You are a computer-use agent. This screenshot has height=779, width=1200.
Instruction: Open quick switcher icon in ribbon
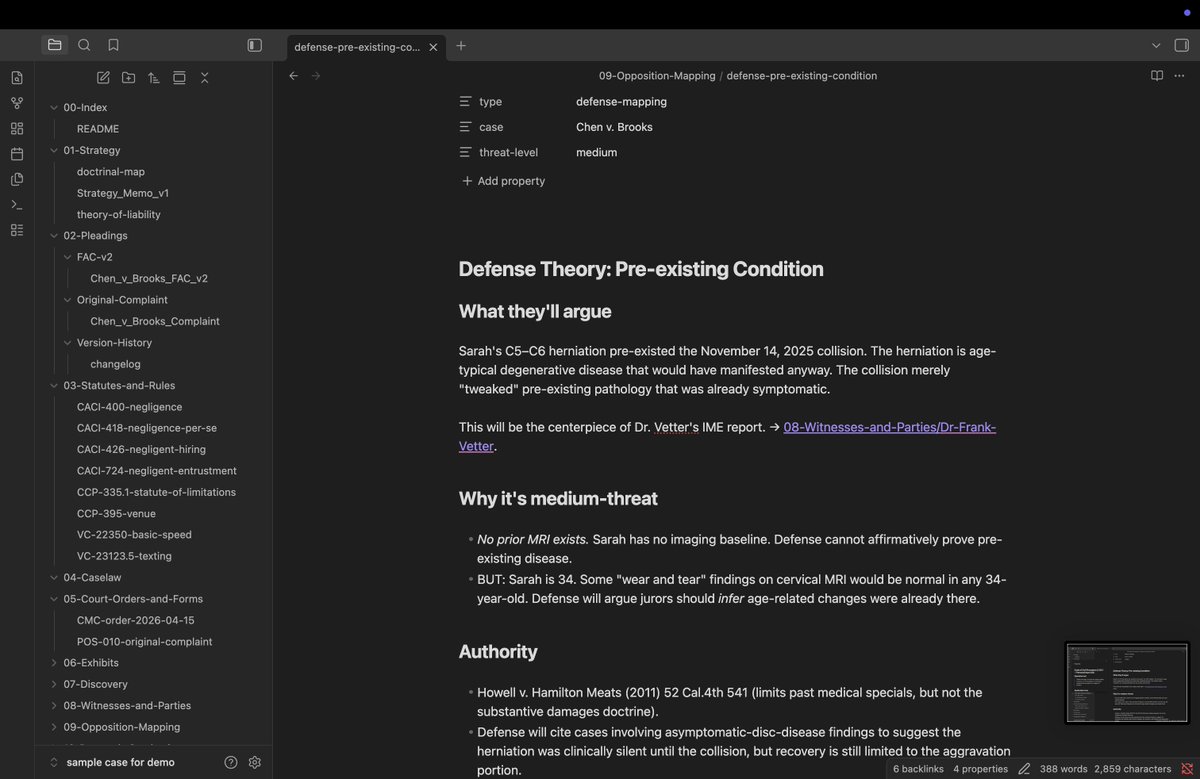click(16, 77)
